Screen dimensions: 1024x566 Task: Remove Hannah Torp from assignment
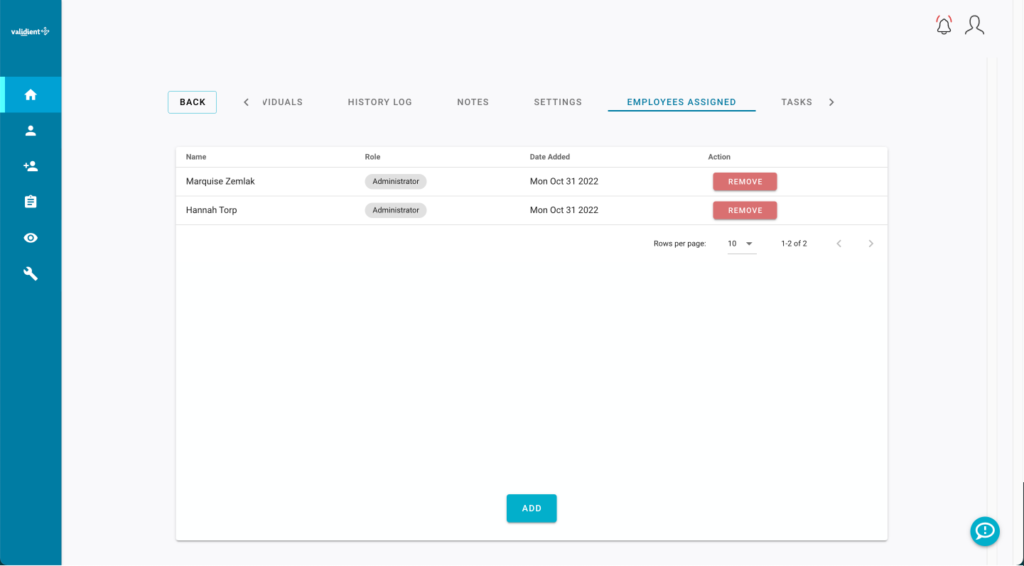click(744, 210)
